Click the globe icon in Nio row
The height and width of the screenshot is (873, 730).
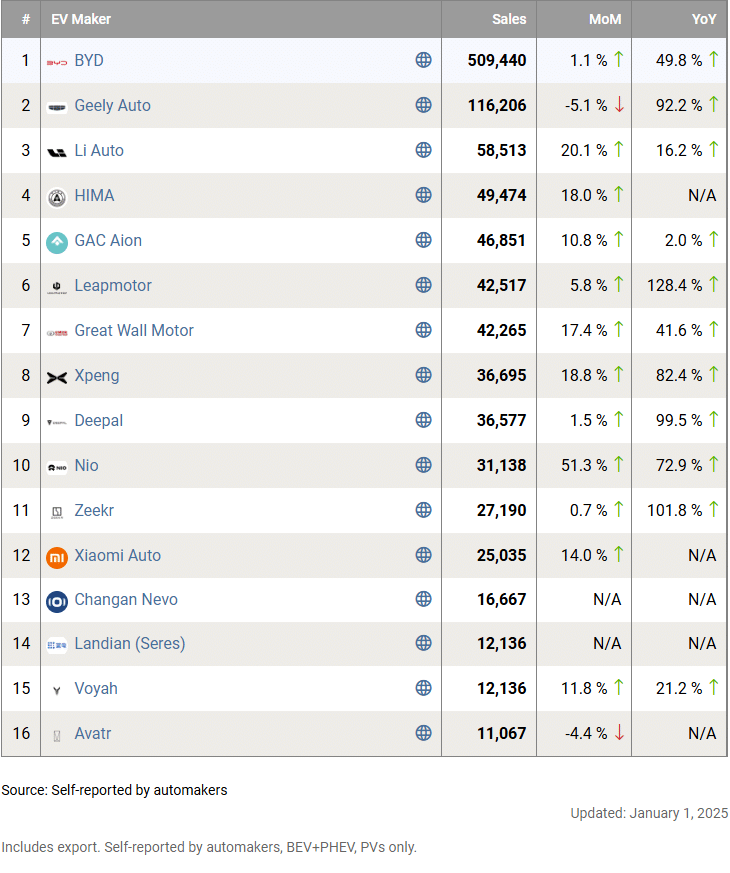pyautogui.click(x=424, y=465)
